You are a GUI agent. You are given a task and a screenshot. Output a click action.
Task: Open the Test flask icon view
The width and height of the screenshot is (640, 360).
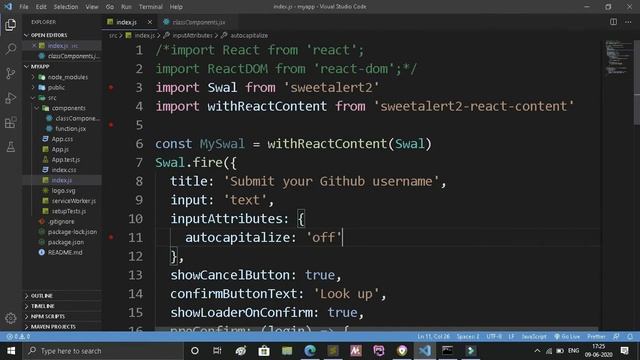(11, 147)
